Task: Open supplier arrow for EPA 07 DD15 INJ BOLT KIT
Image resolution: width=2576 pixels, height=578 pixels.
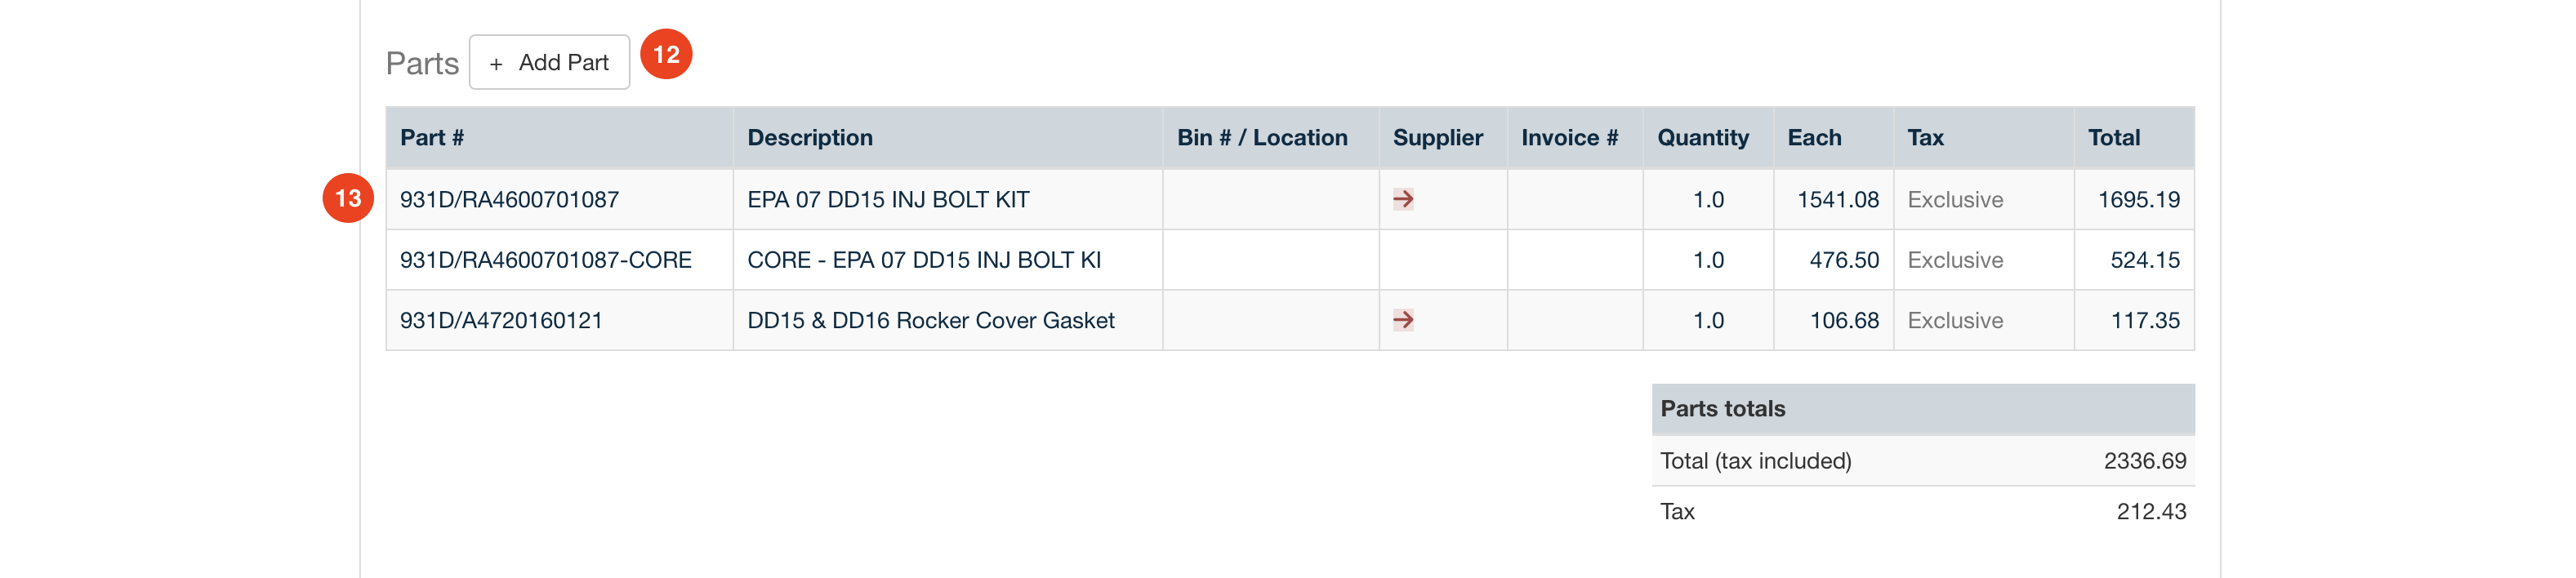Action: click(1403, 199)
